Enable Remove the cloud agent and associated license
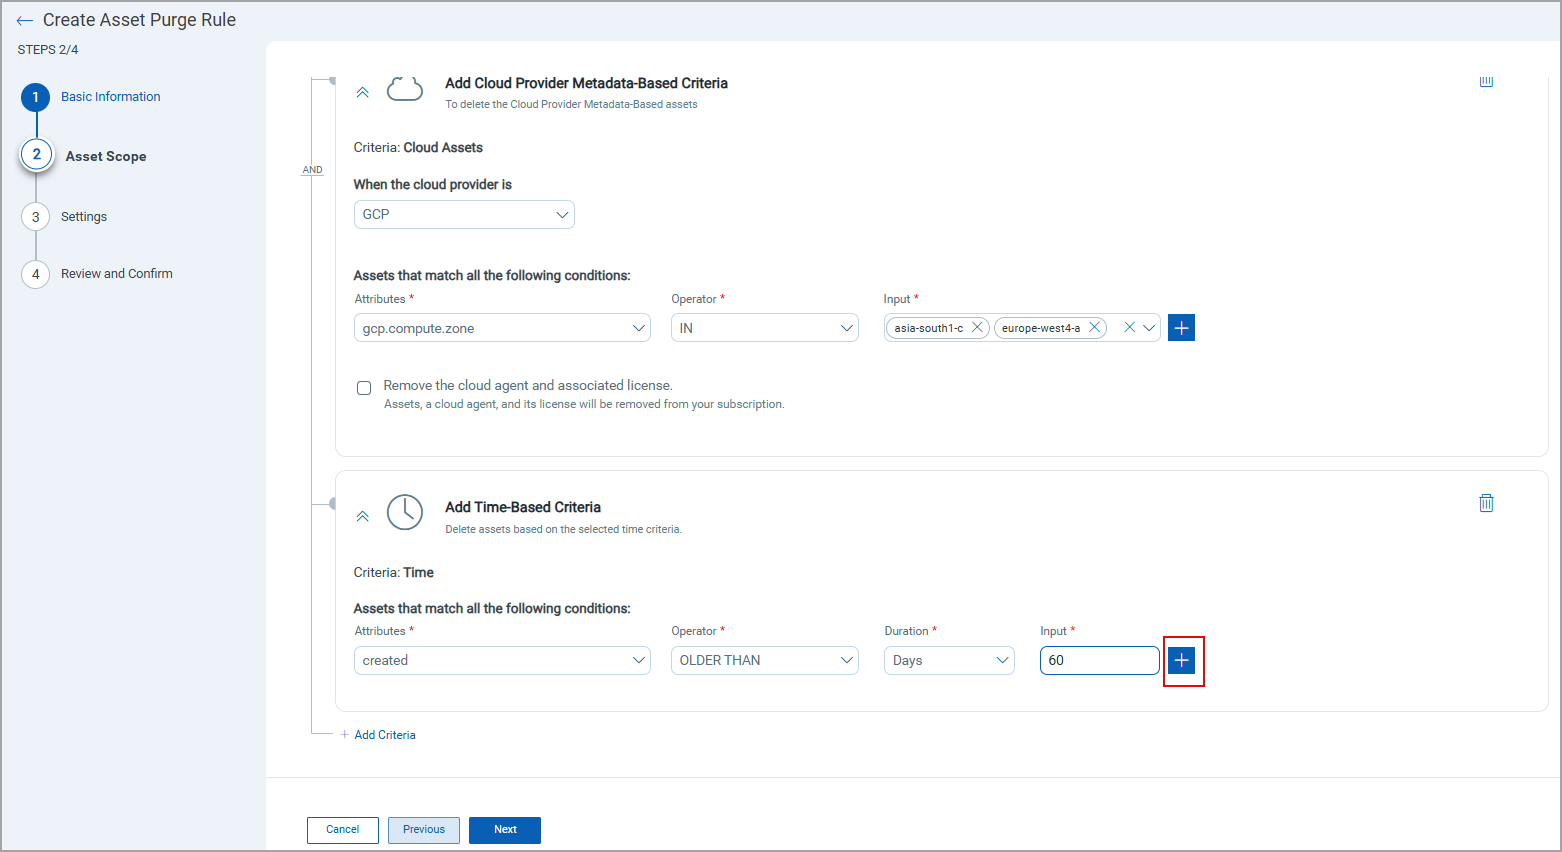The image size is (1562, 852). click(x=364, y=388)
